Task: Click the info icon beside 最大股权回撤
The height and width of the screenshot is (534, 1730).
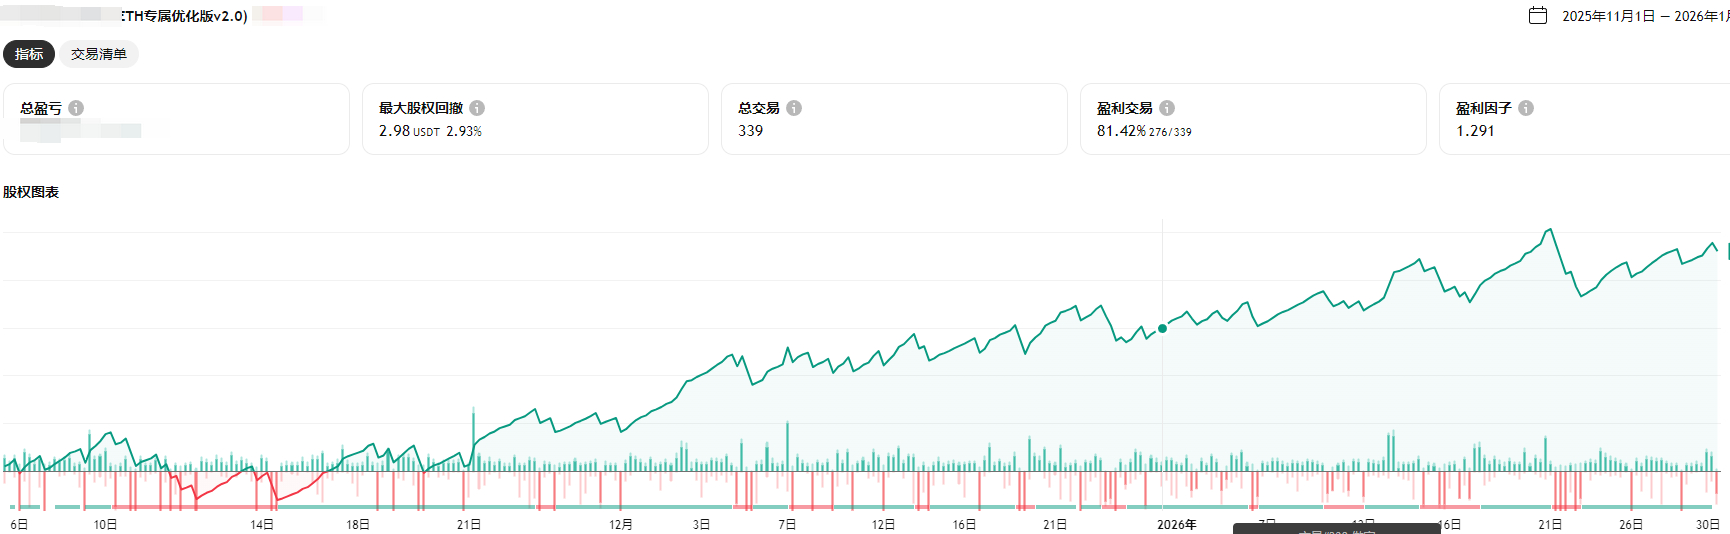Action: (x=477, y=108)
